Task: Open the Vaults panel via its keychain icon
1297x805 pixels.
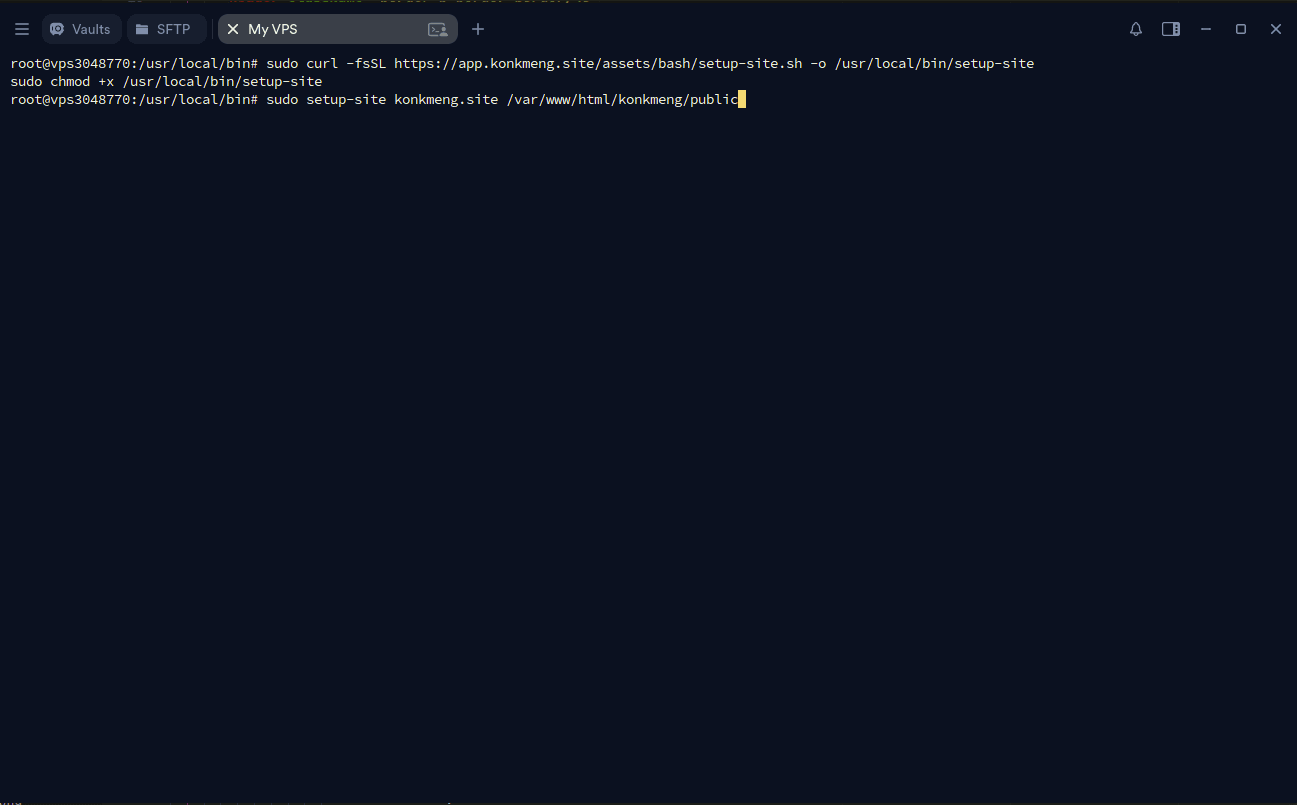Action: coord(56,28)
